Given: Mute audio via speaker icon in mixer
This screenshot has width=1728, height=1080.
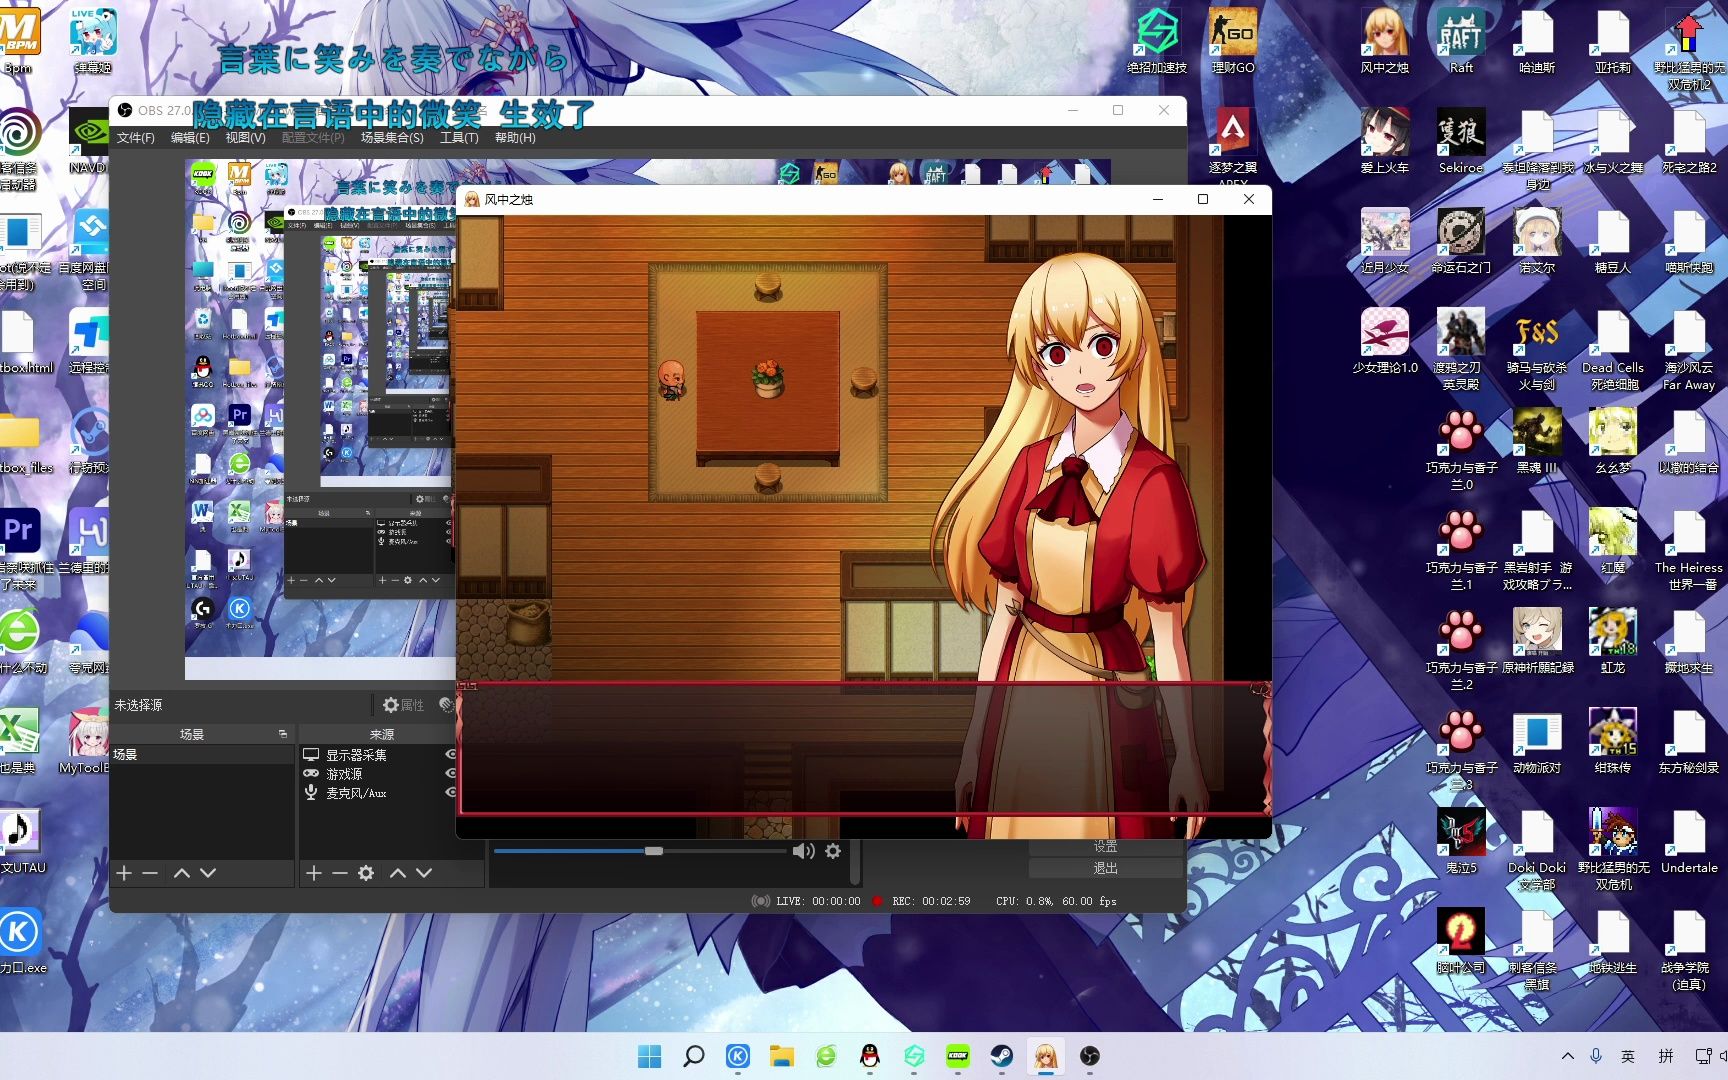Looking at the screenshot, I should coord(803,851).
